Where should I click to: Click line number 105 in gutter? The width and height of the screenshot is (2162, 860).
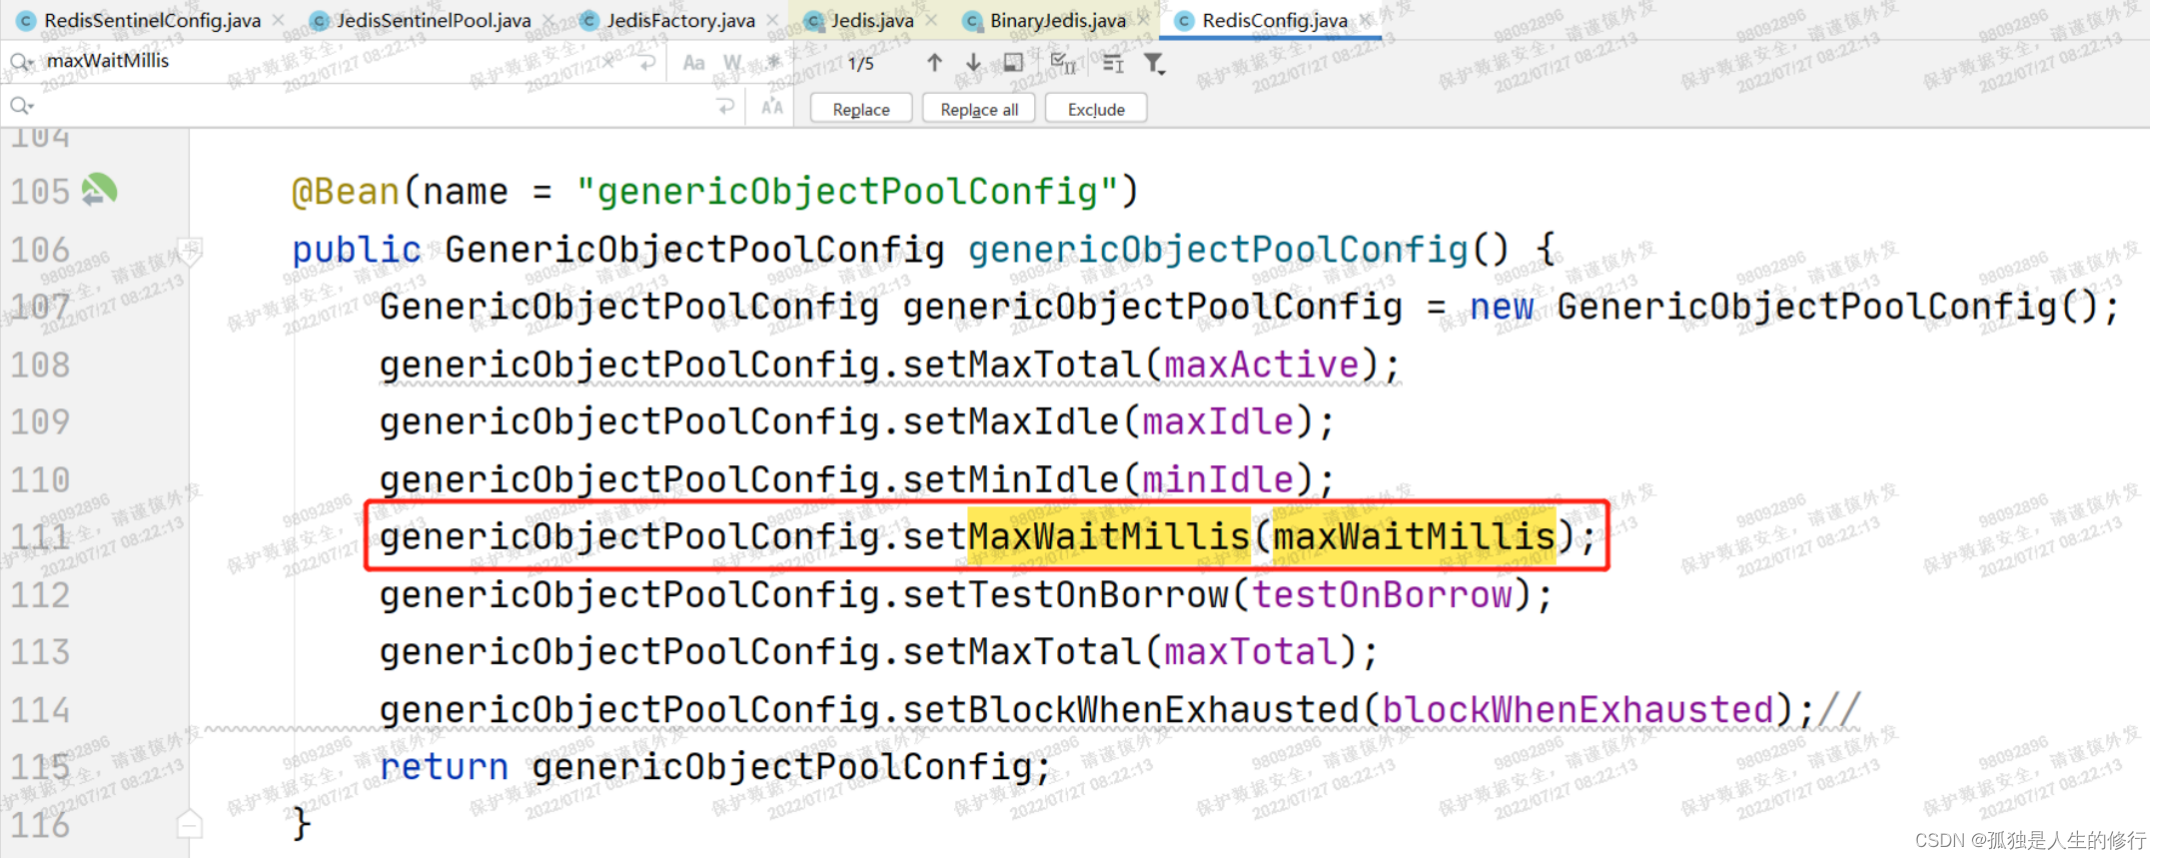(x=40, y=191)
